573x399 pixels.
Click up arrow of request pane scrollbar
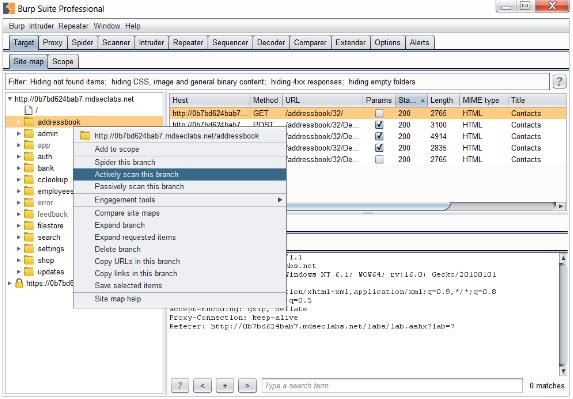(563, 258)
